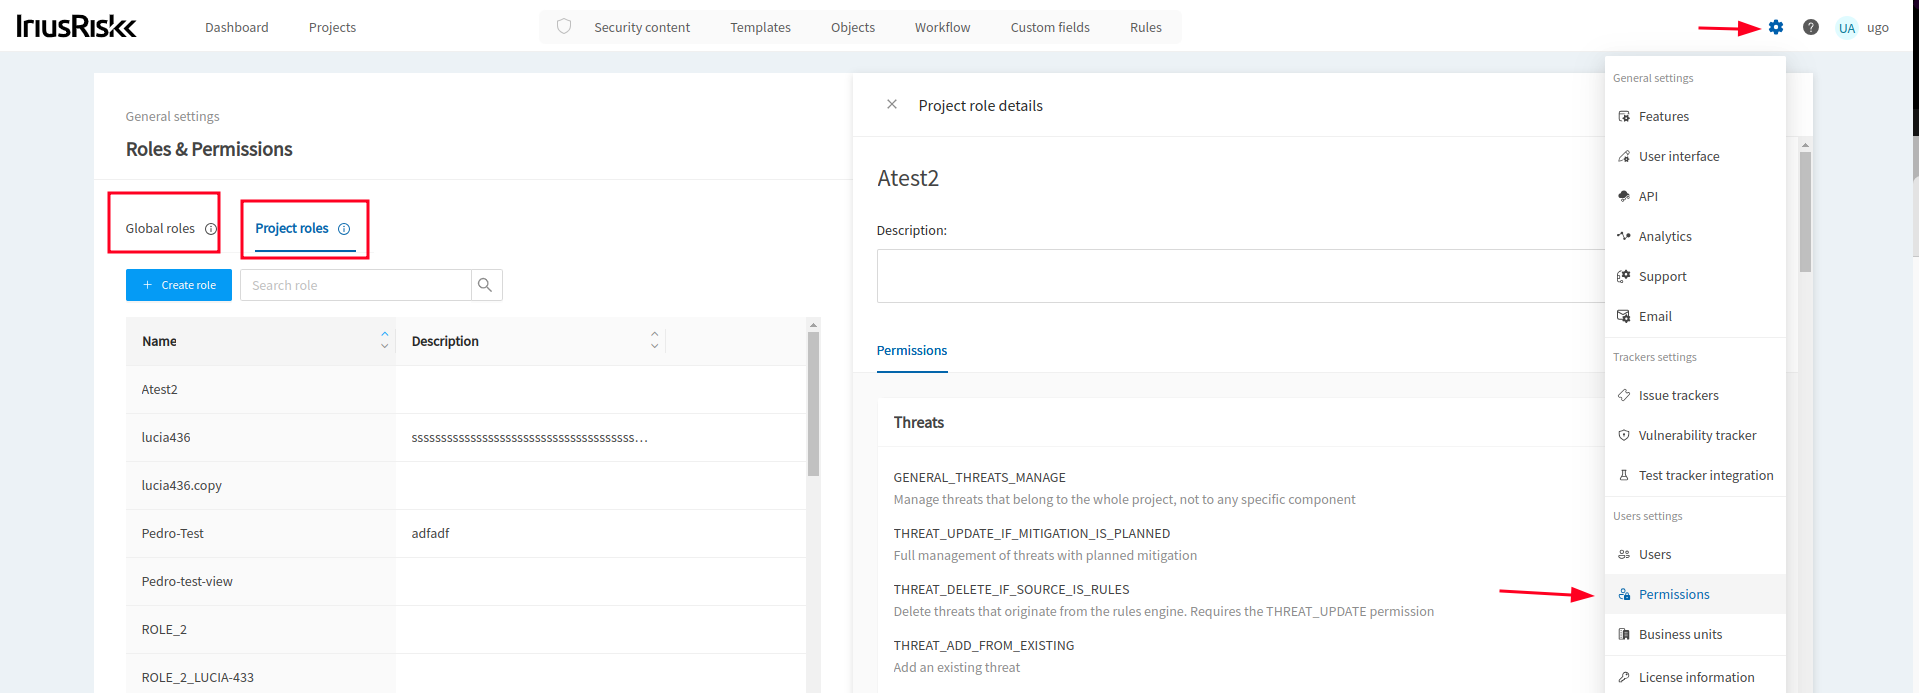Close the Project role details panel
This screenshot has width=1919, height=693.
pos(892,104)
